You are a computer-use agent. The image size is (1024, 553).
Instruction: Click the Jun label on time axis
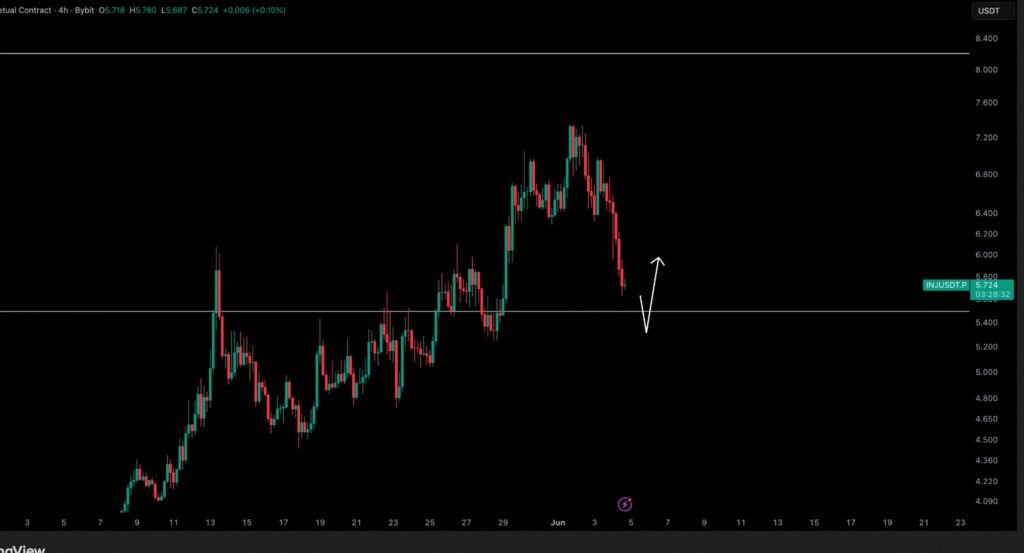(x=558, y=523)
